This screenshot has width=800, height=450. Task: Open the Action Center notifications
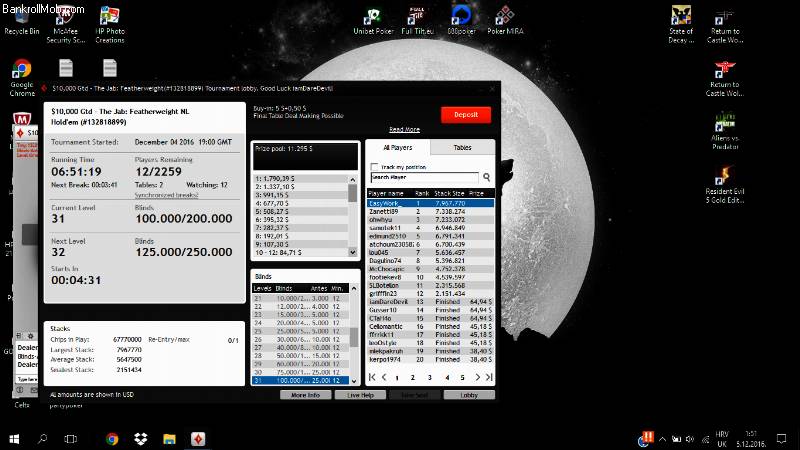pos(781,439)
